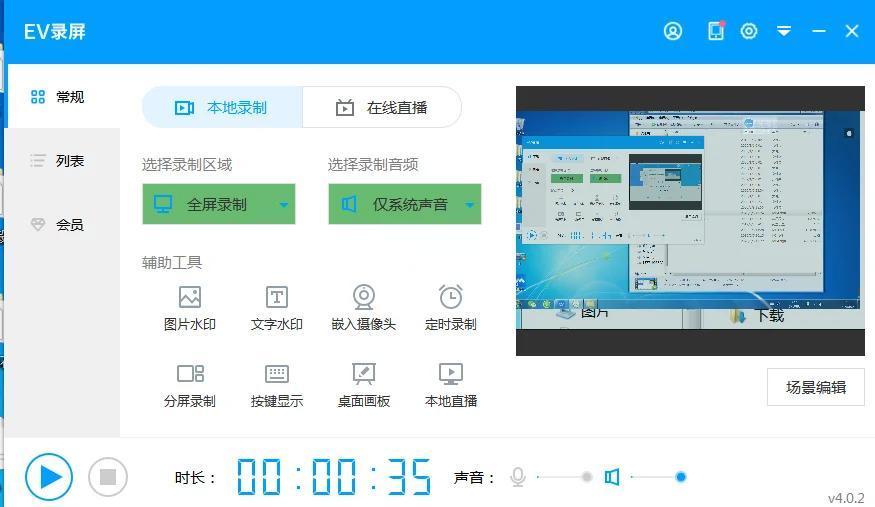Open the 定时录制 scheduled recording tool
Viewport: 875px width, 507px height.
pyautogui.click(x=450, y=298)
